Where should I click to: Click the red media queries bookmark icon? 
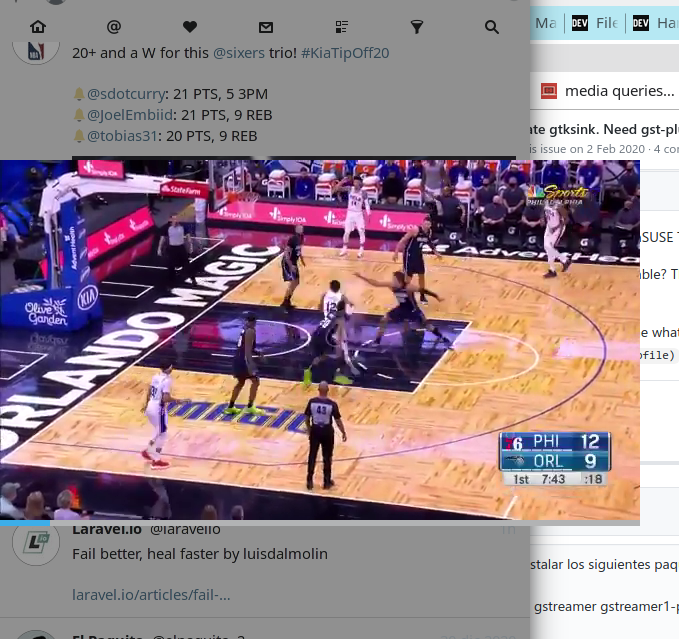click(x=549, y=91)
